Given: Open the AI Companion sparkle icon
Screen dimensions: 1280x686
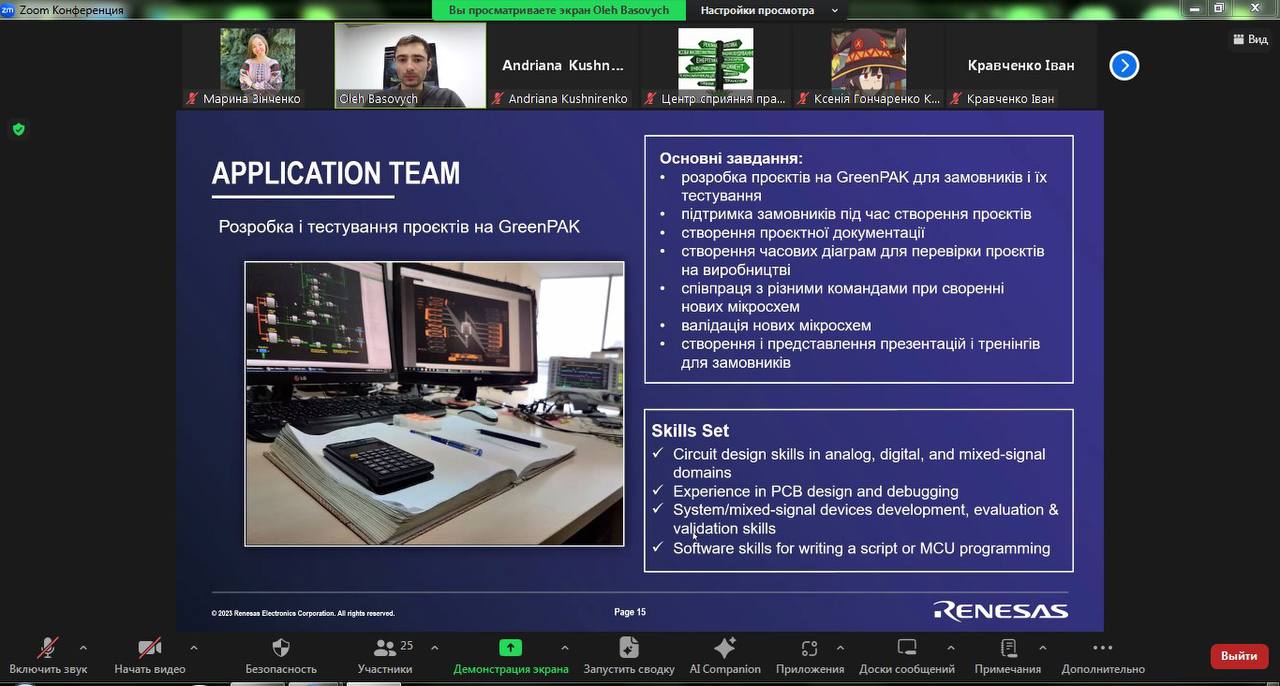Looking at the screenshot, I should (x=725, y=648).
